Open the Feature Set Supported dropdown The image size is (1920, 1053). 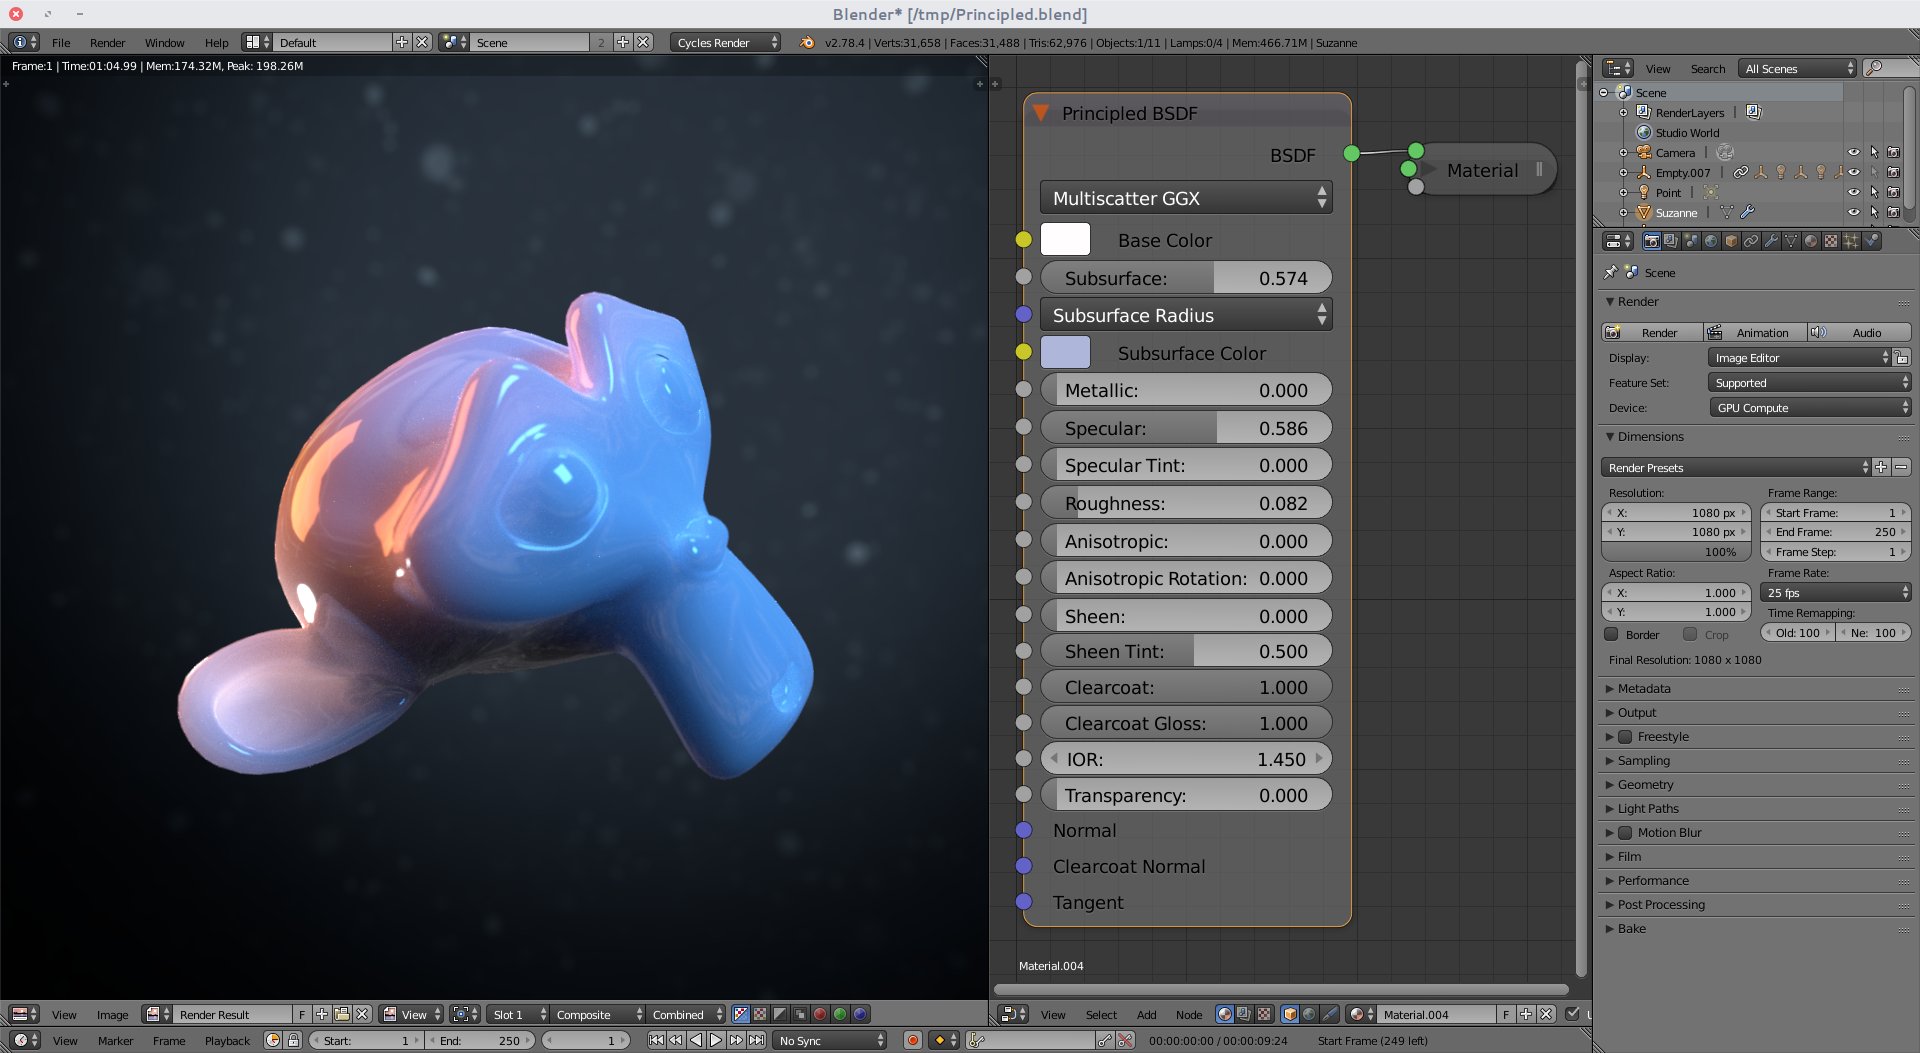[x=1810, y=383]
